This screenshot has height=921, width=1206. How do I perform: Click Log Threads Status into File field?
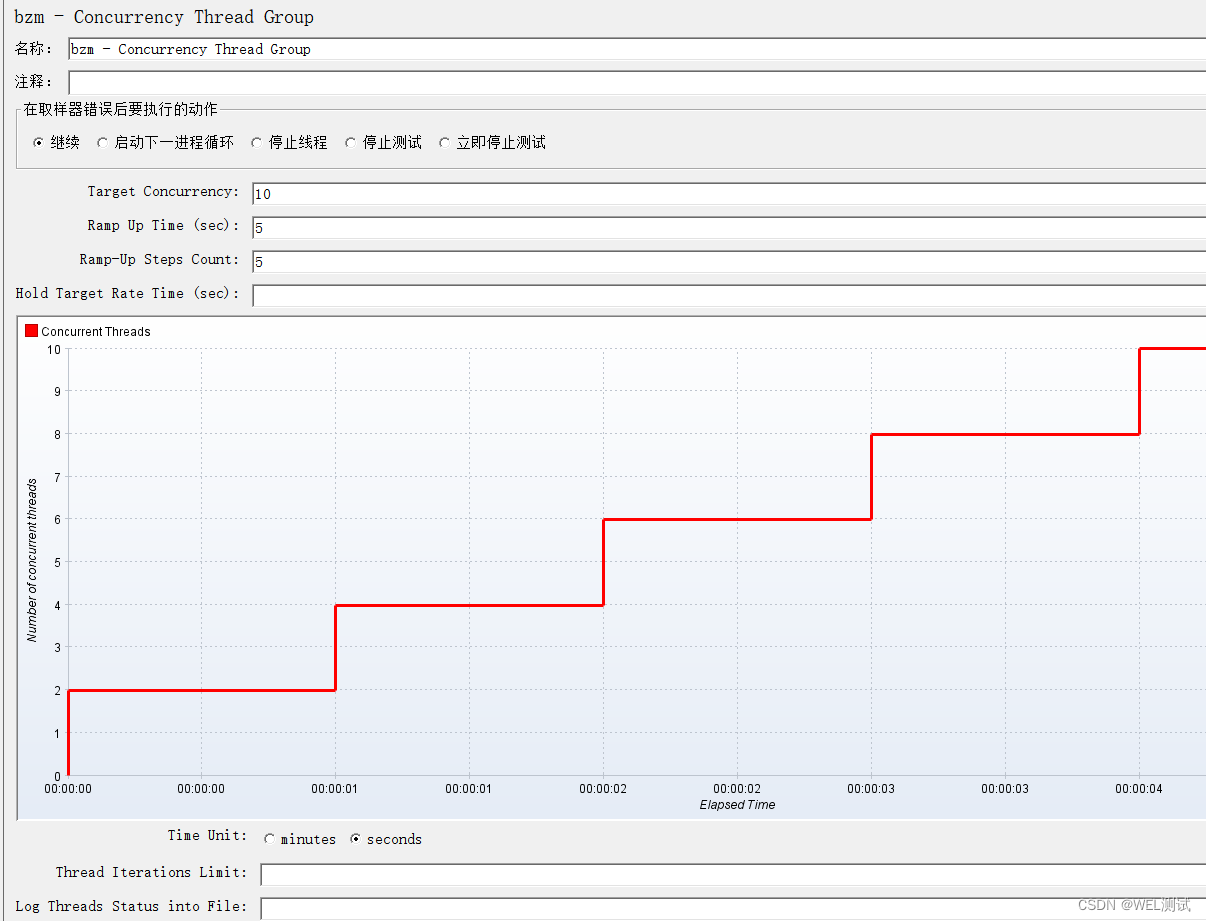(x=733, y=908)
